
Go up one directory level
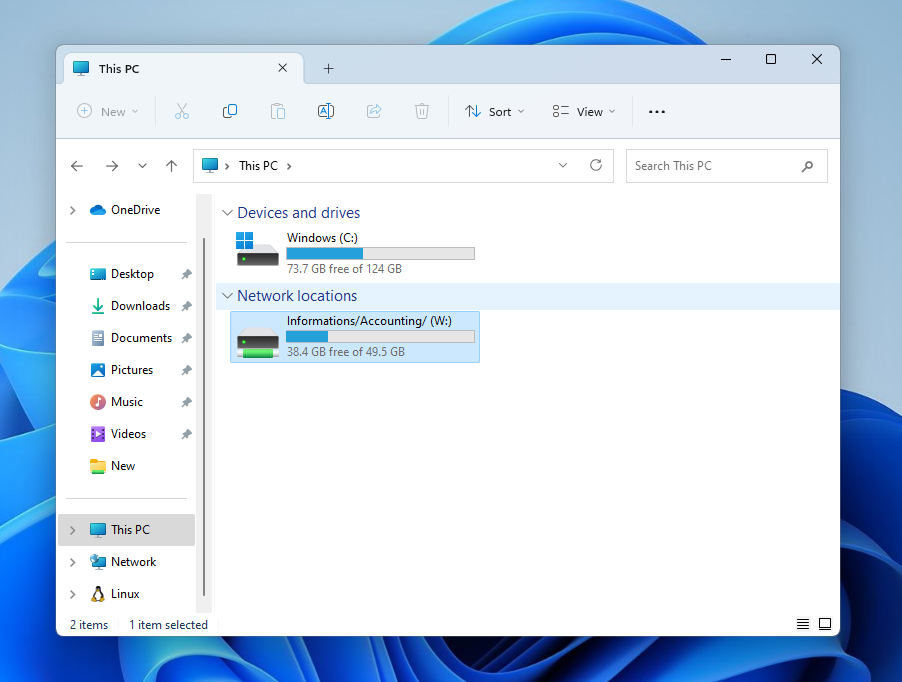coord(172,166)
